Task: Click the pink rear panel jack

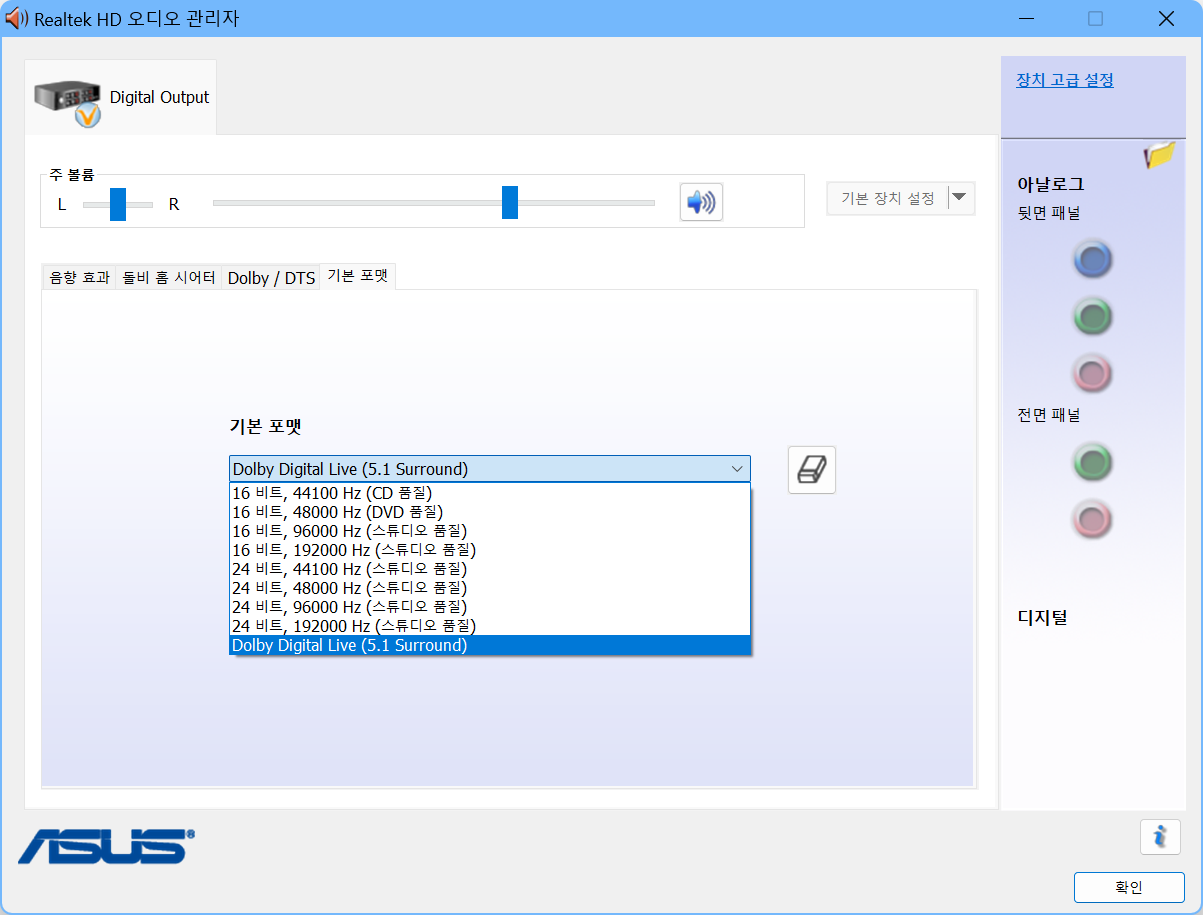Action: [1093, 374]
